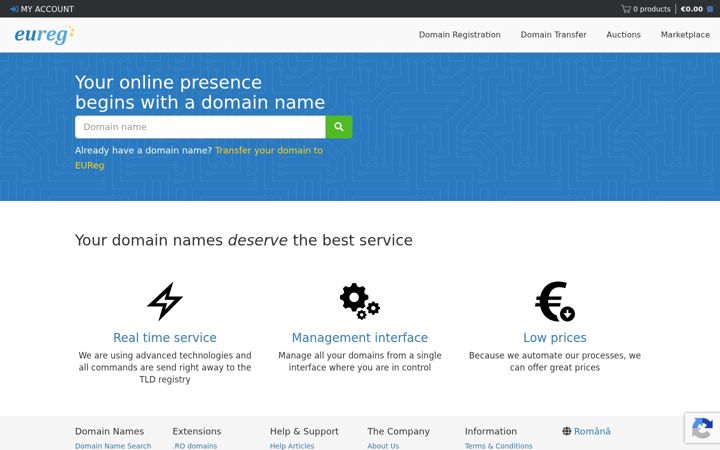This screenshot has height=450, width=720.
Task: Click the heading Your domain names deserve the best service
Action: (x=243, y=240)
